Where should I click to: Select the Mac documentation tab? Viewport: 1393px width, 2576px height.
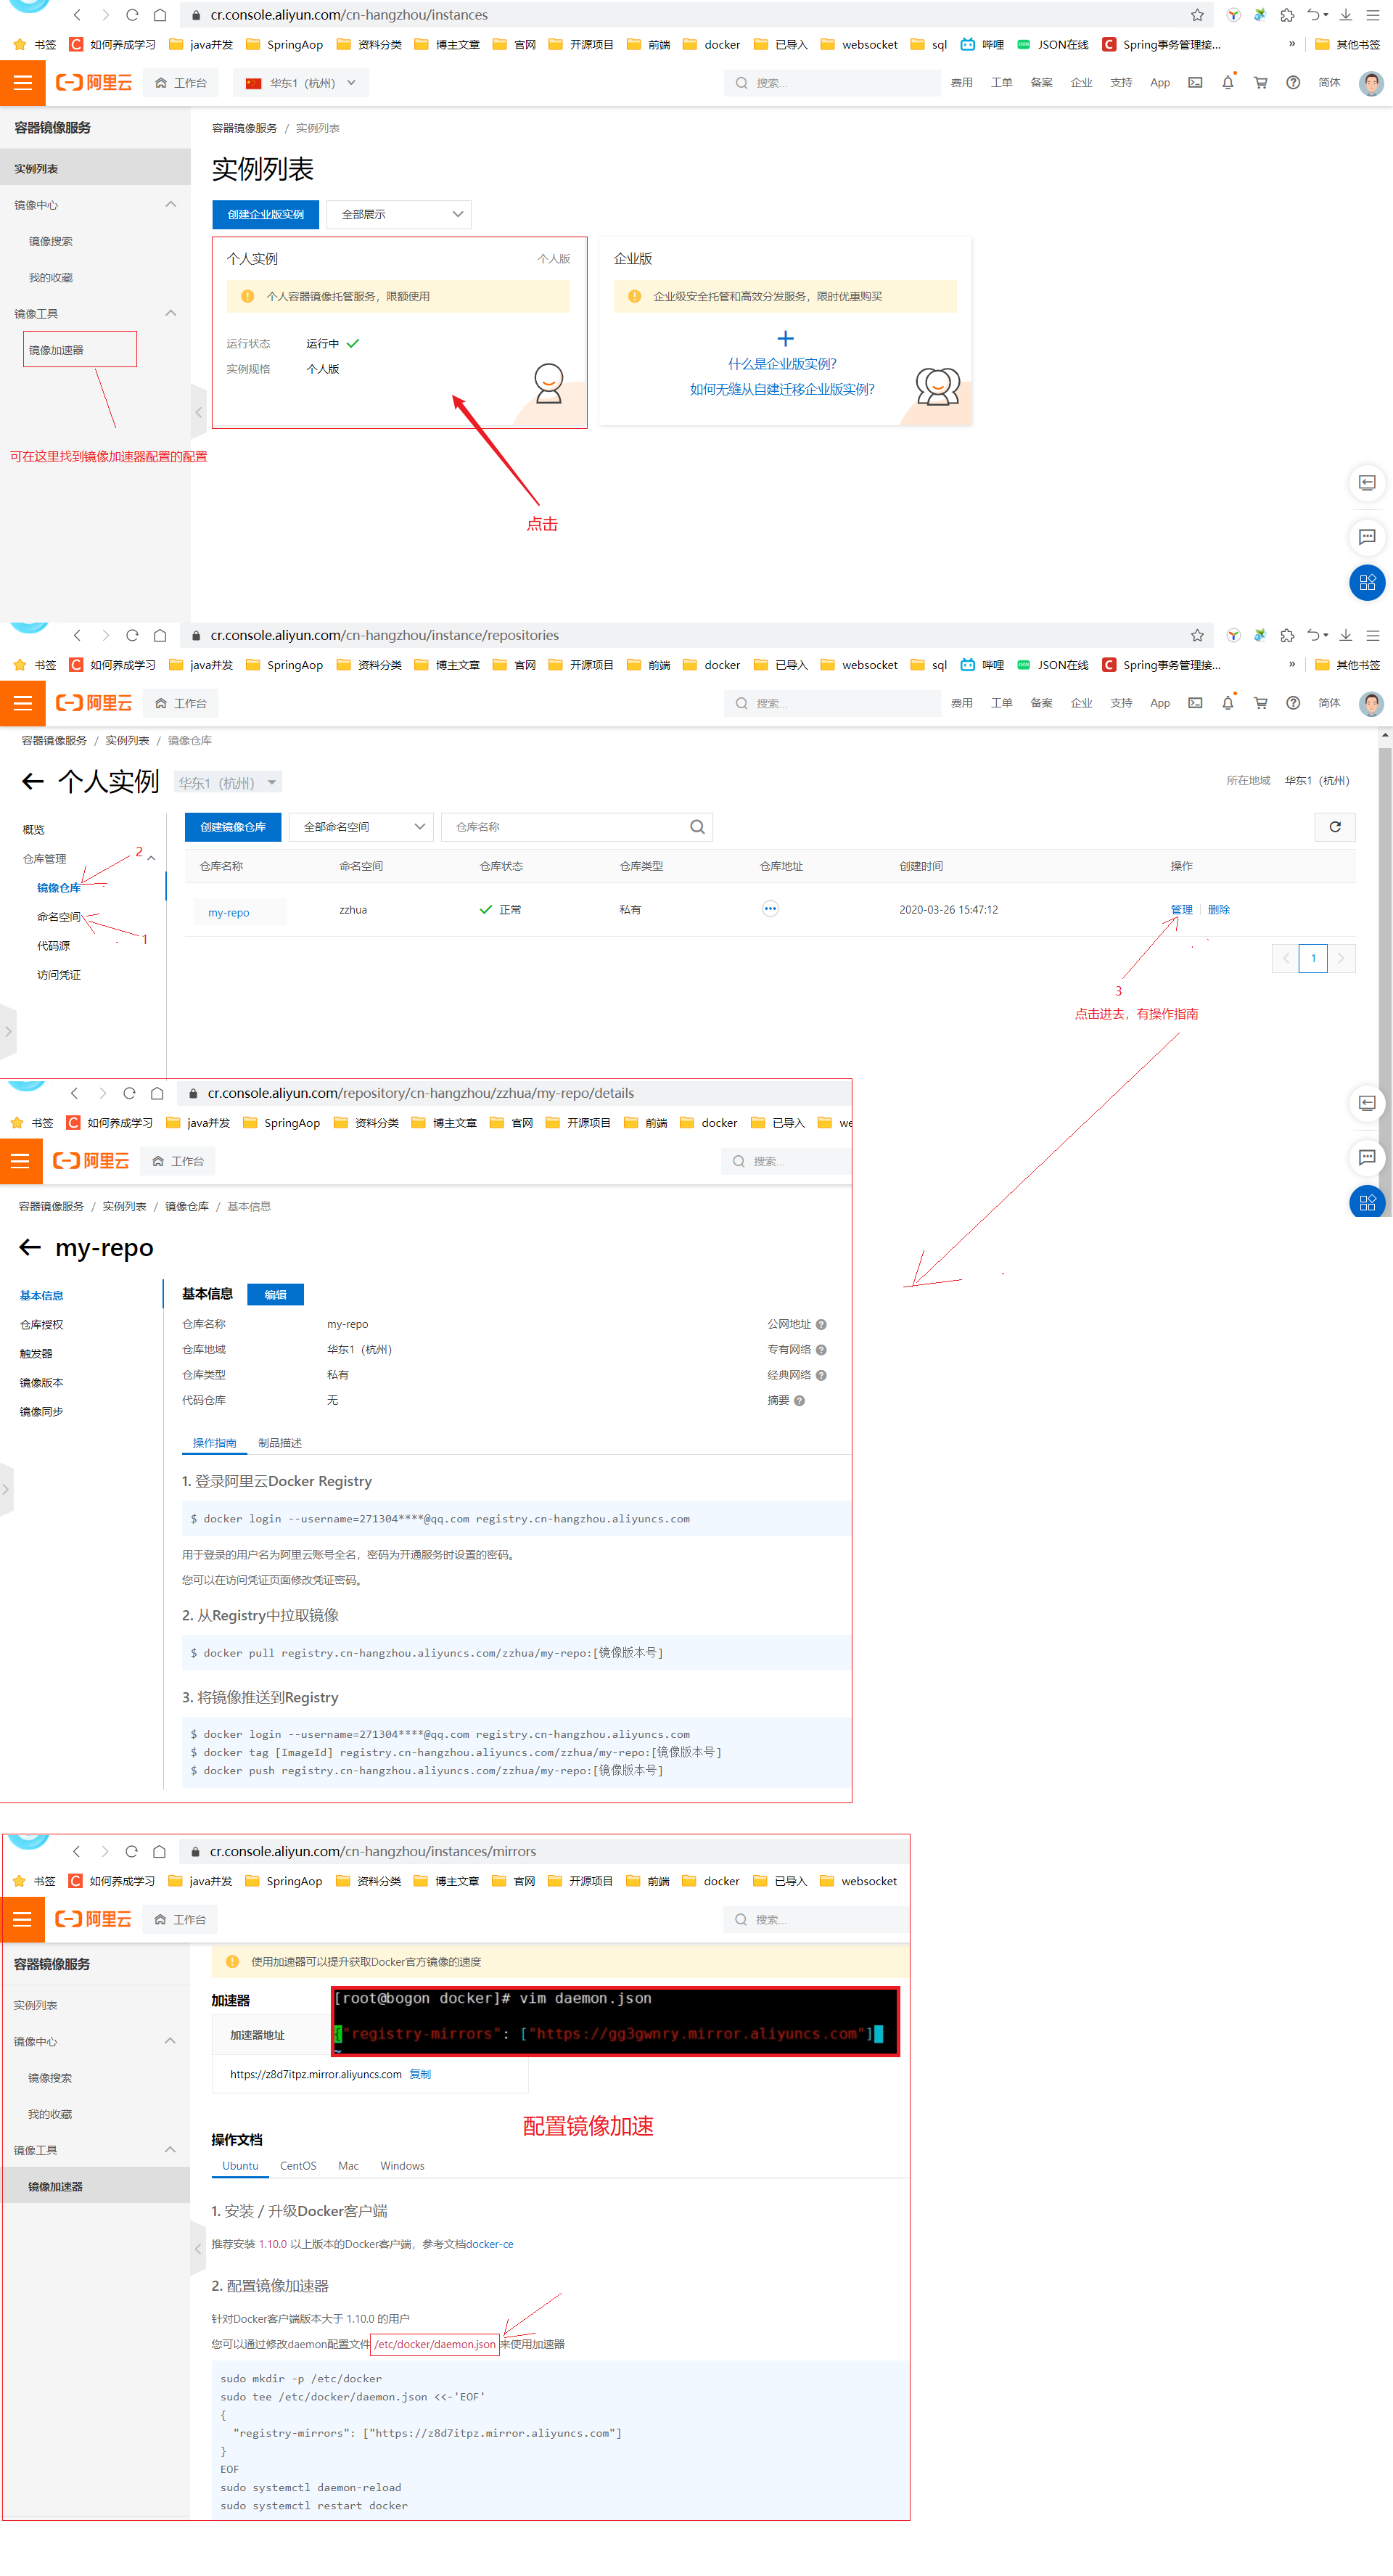[x=348, y=2165]
